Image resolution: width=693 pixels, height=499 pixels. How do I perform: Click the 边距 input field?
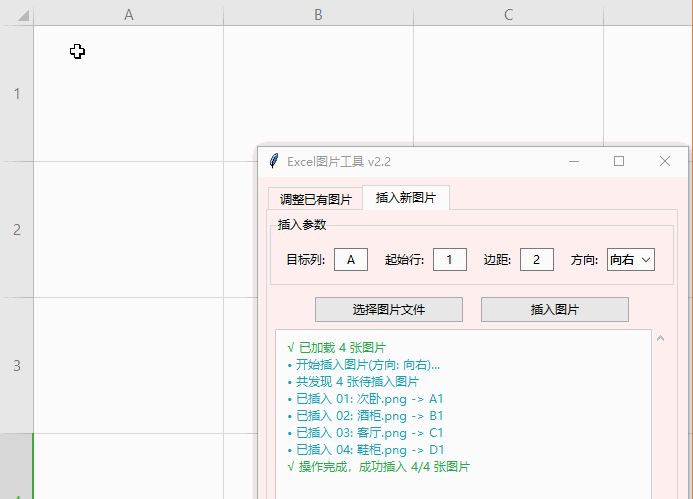[x=537, y=259]
